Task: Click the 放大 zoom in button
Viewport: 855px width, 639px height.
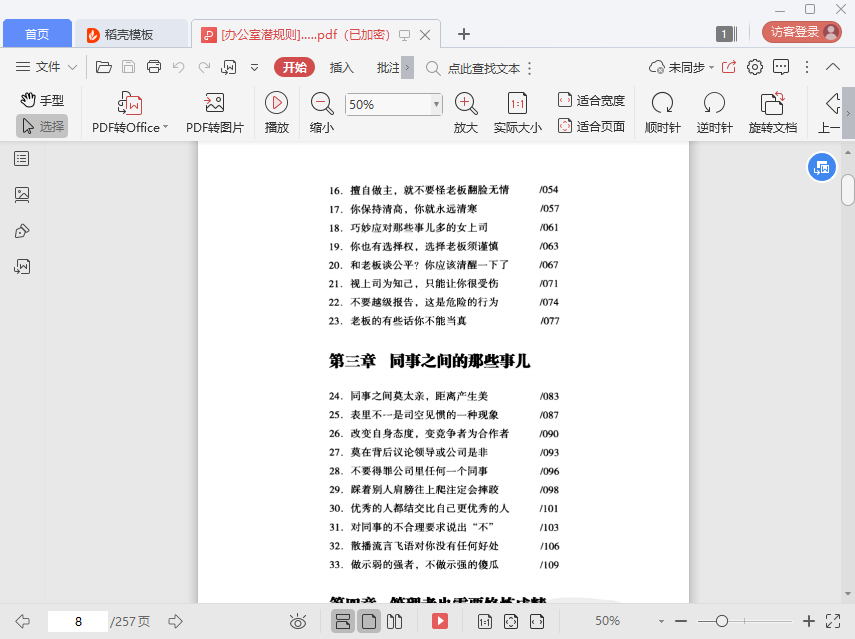Action: (x=466, y=113)
